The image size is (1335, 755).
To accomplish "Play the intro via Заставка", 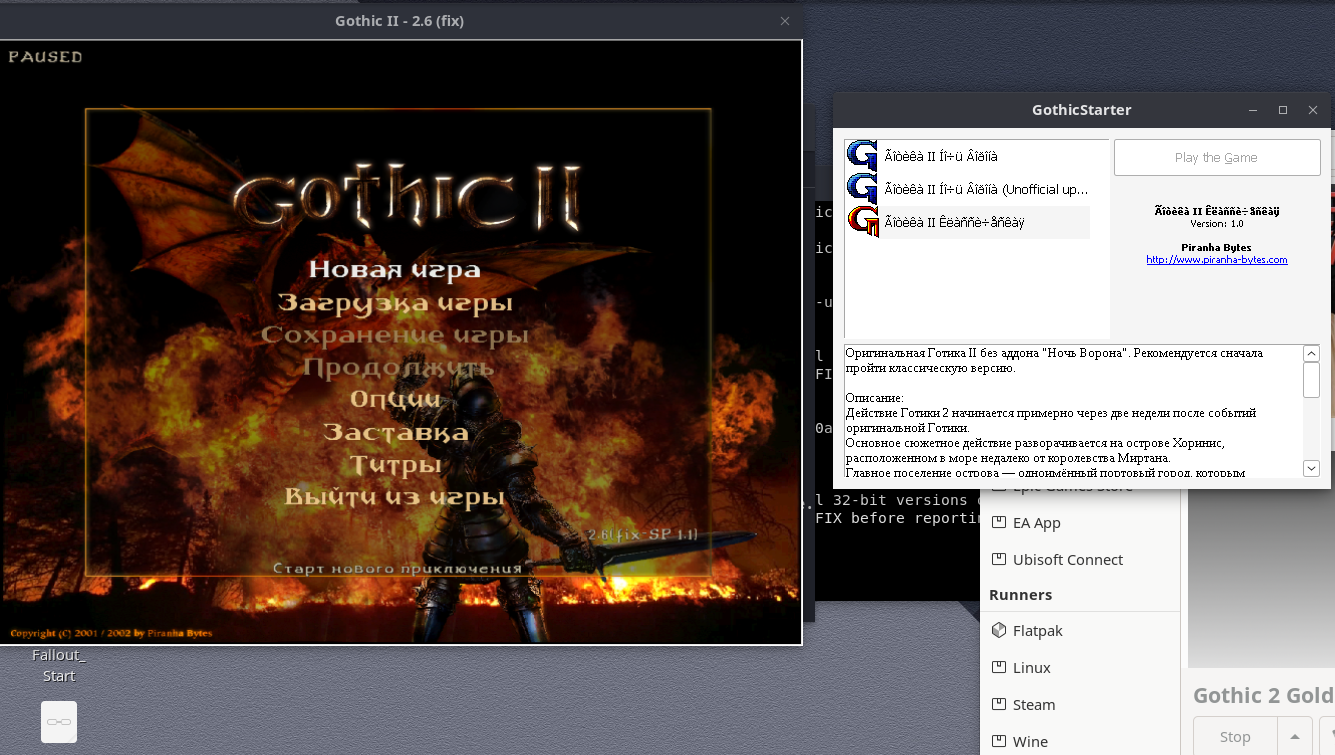I will click(396, 432).
